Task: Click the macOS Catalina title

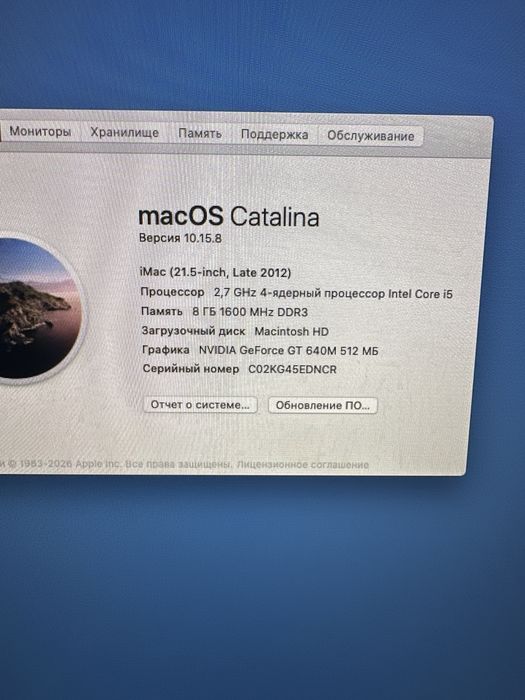Action: (x=229, y=217)
